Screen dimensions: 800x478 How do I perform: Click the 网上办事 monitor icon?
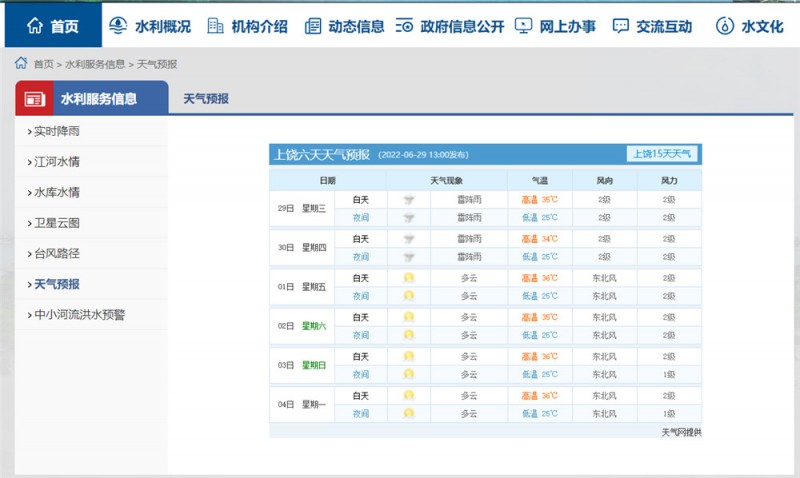tap(523, 26)
